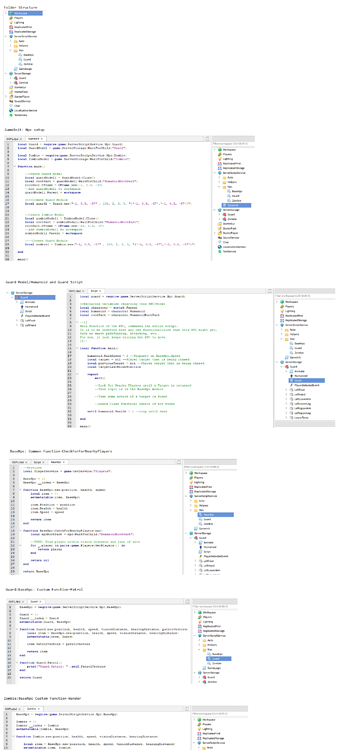Collapse the comment block fold in Guard Script code
363x750 pixels.
click(77, 322)
